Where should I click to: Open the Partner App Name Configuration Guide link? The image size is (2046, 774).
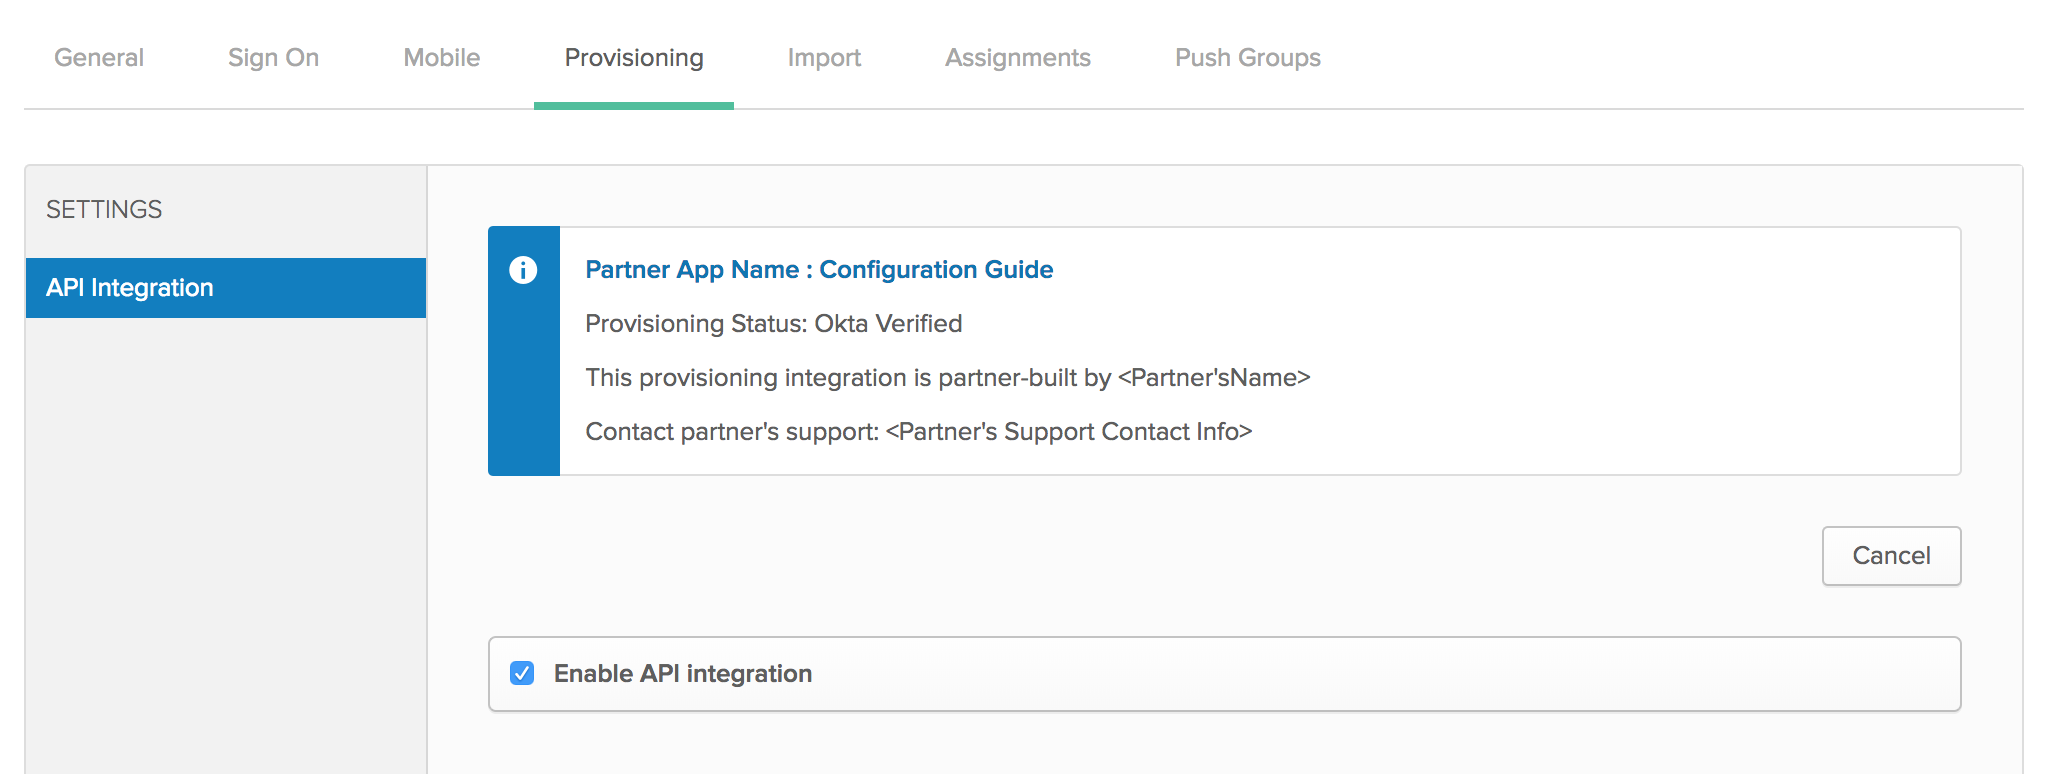[819, 270]
